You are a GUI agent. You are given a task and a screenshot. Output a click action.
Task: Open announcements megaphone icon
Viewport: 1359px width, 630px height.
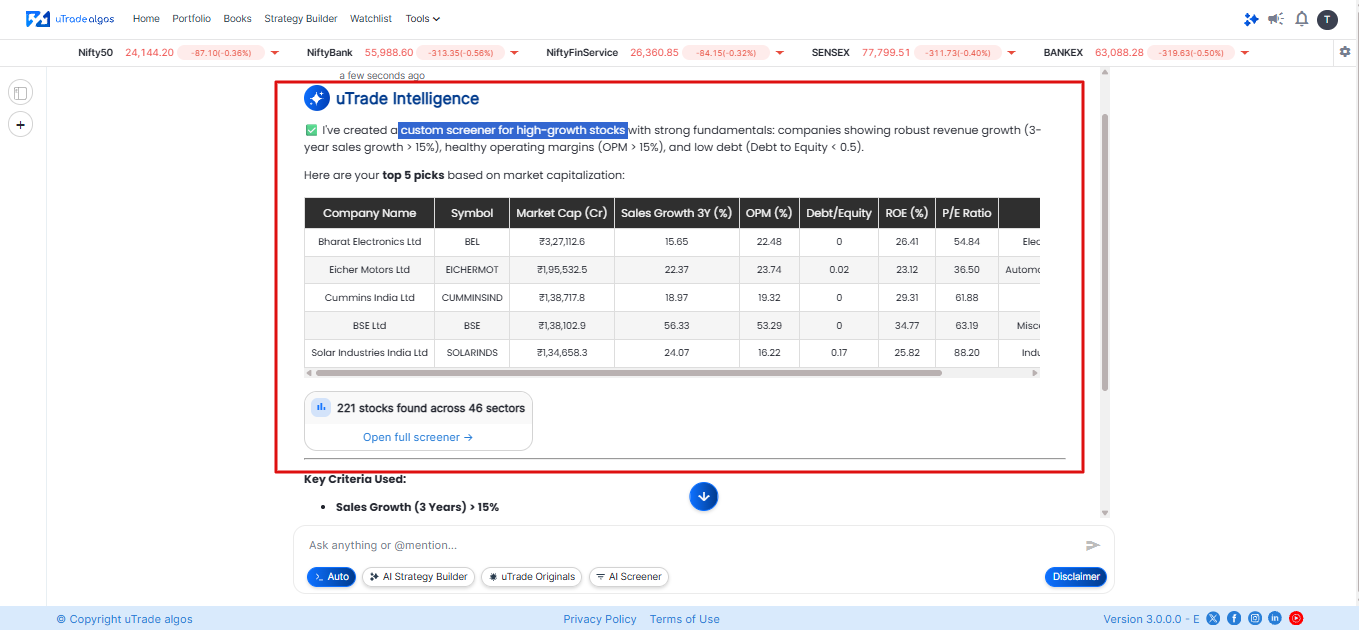coord(1276,19)
